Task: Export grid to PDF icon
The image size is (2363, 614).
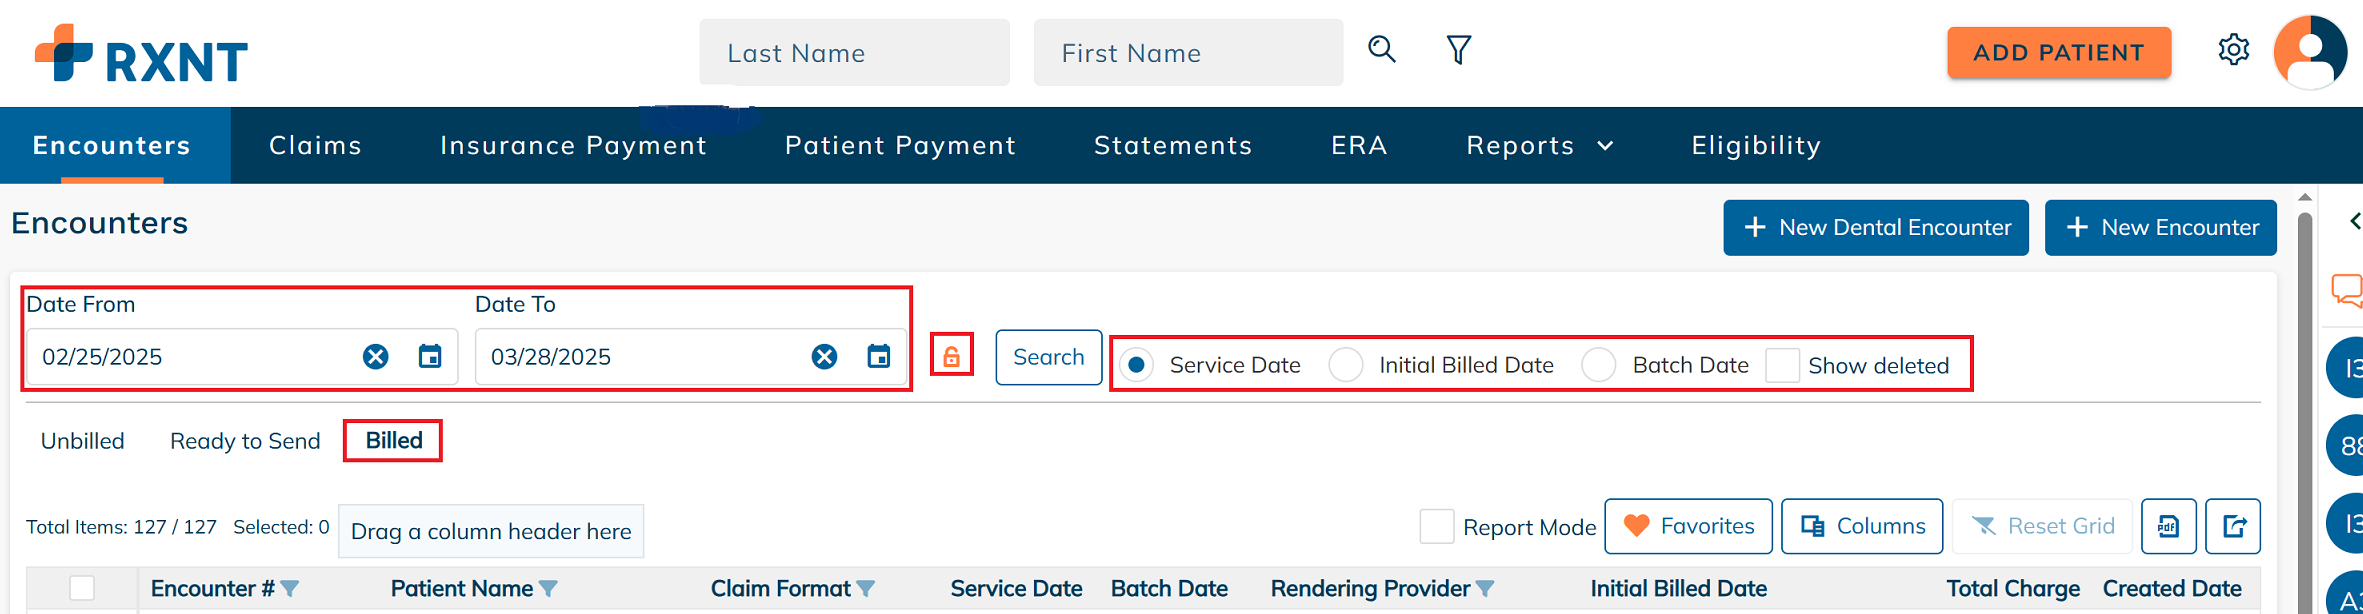Action: pyautogui.click(x=2168, y=526)
